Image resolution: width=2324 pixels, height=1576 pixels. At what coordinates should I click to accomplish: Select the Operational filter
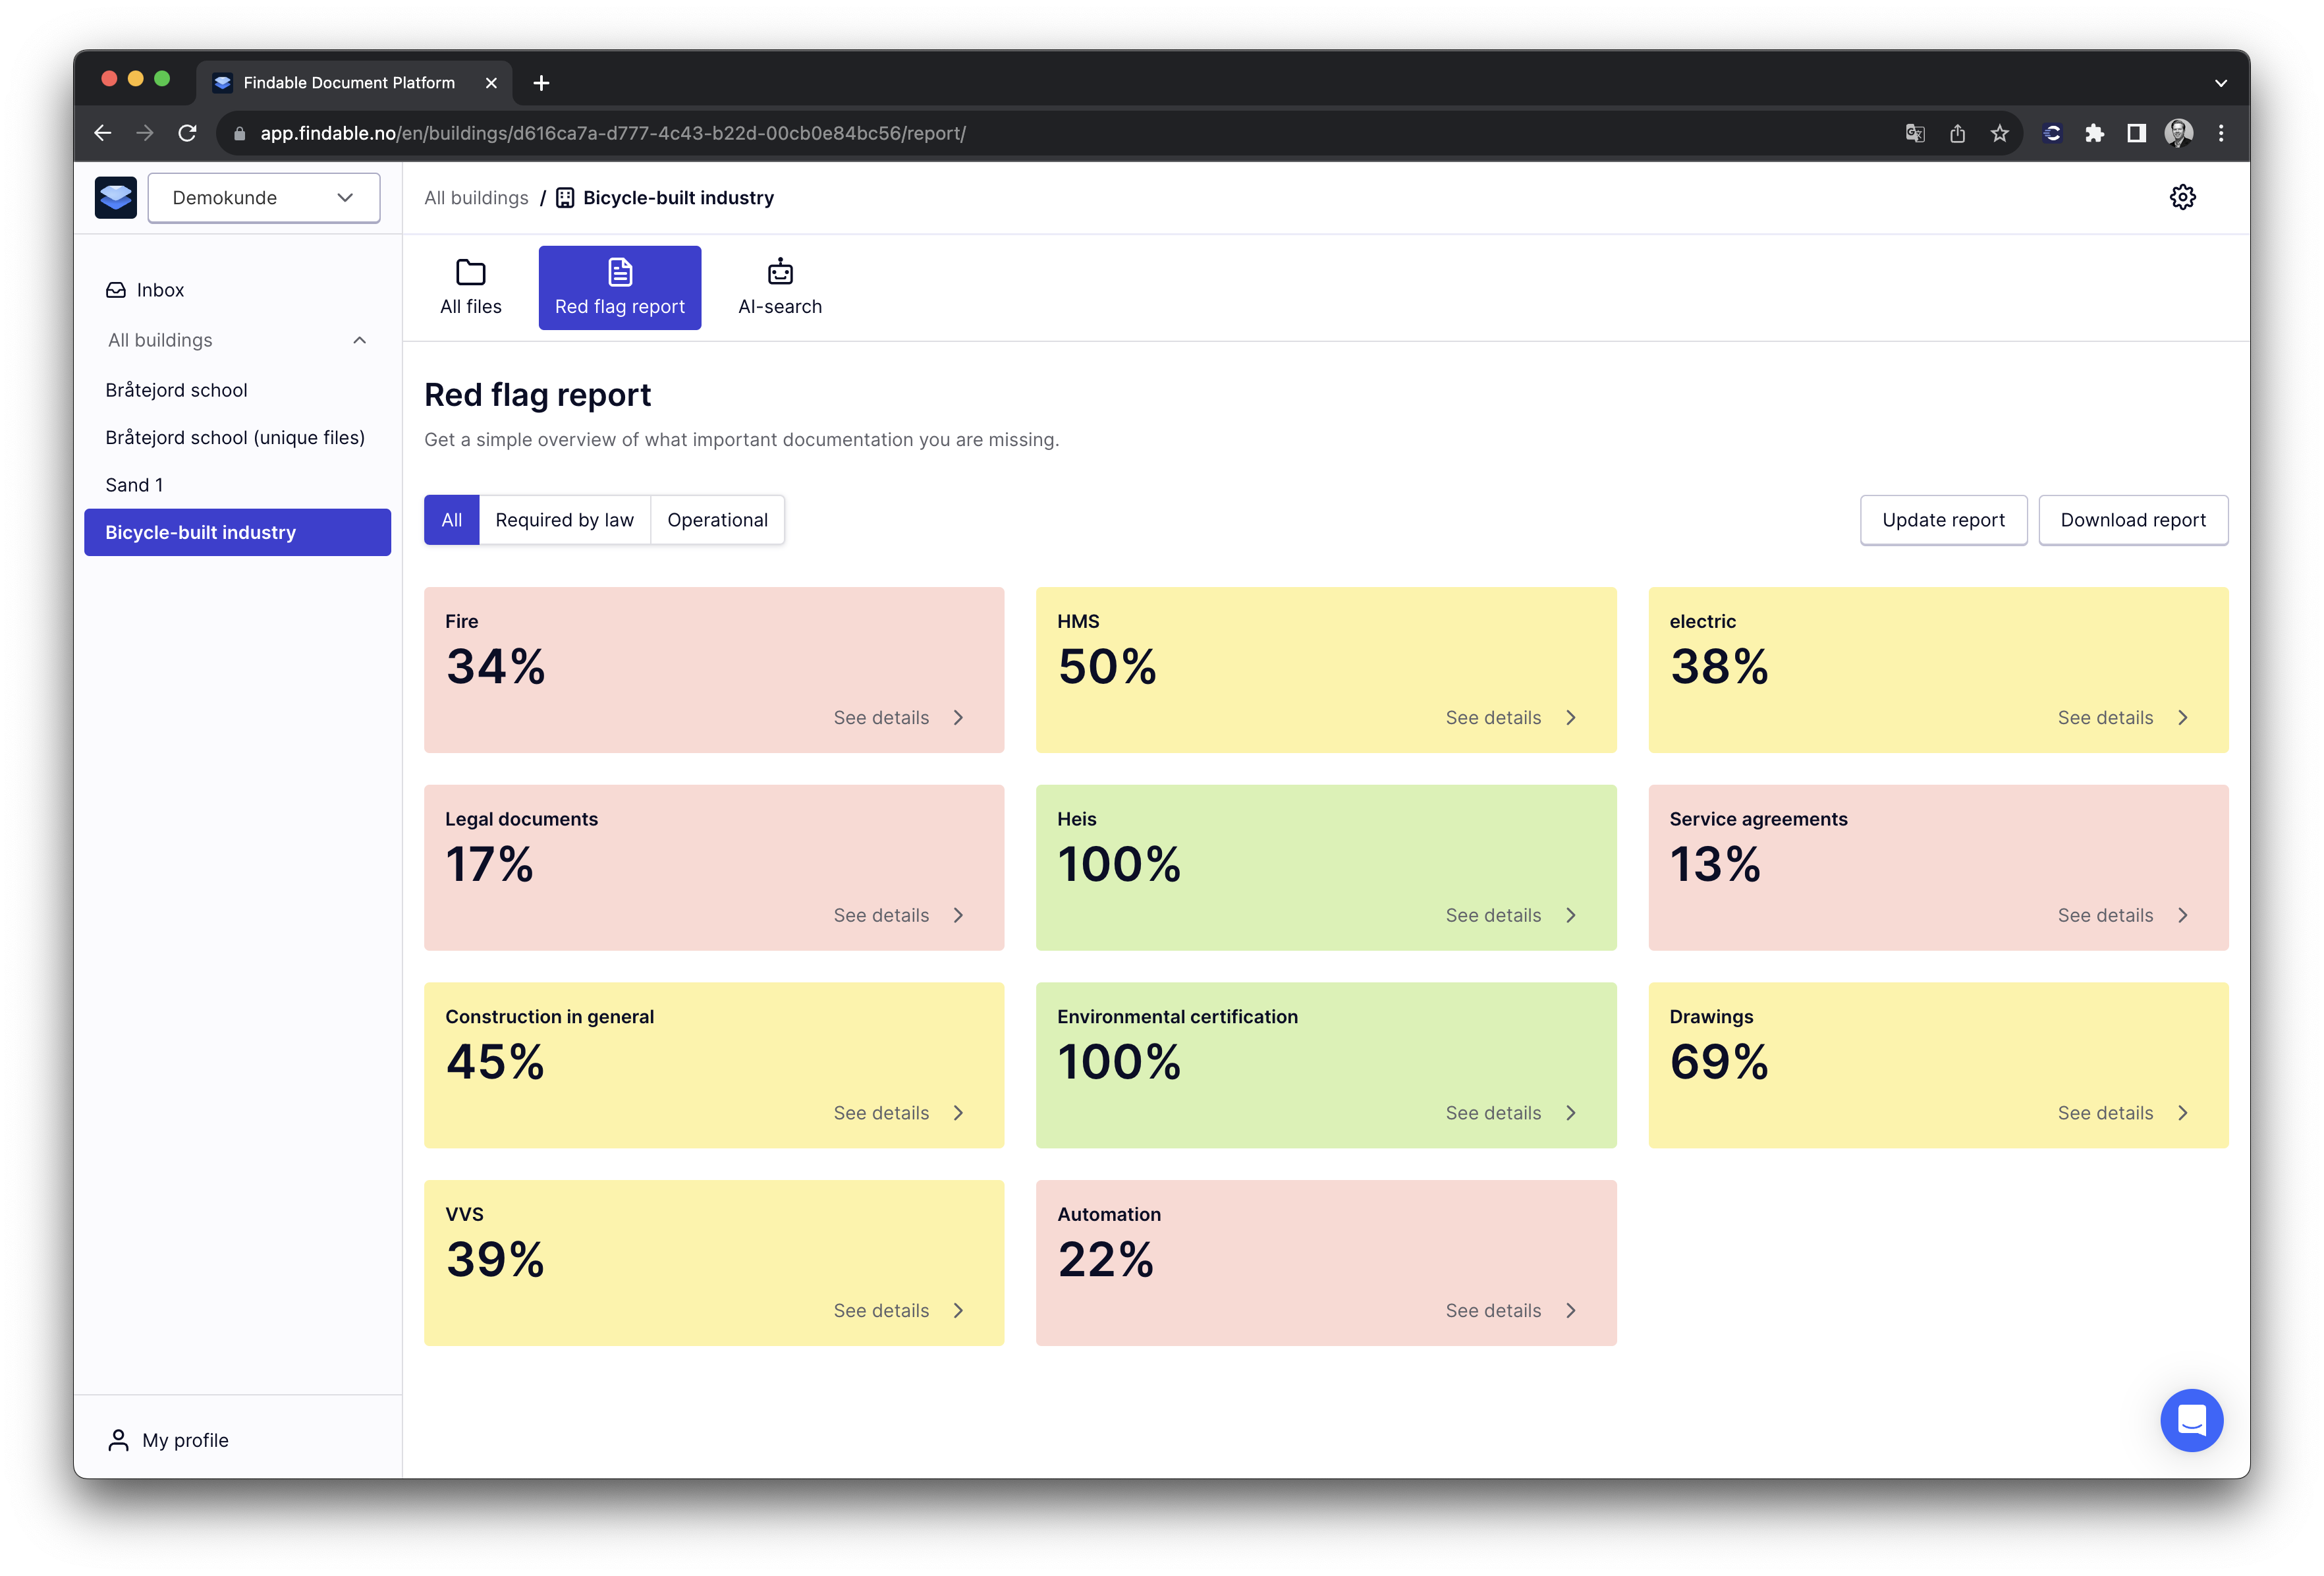click(717, 520)
